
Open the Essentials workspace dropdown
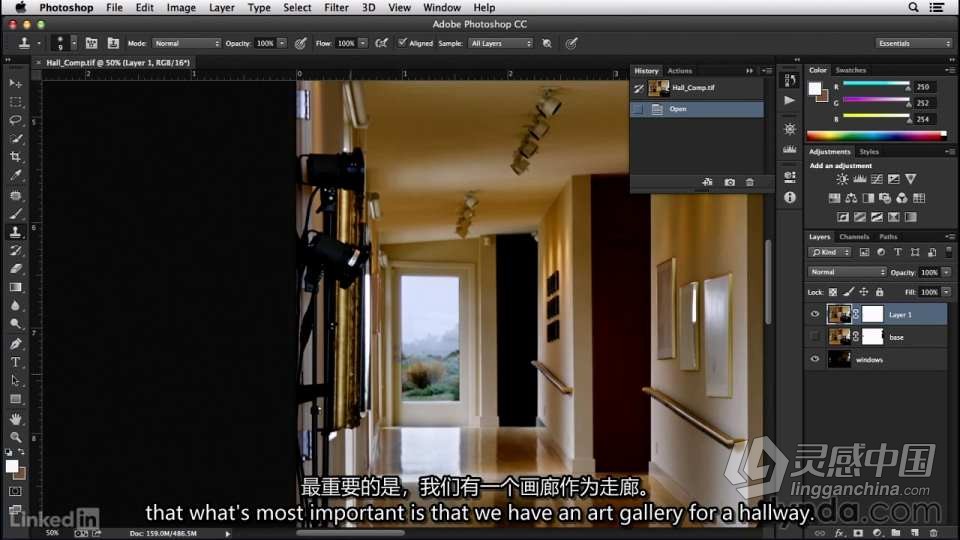pyautogui.click(x=913, y=43)
